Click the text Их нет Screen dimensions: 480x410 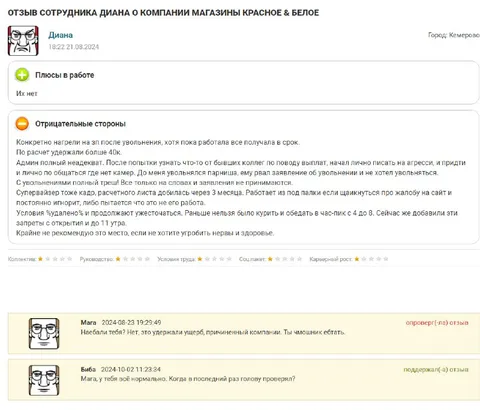(27, 93)
